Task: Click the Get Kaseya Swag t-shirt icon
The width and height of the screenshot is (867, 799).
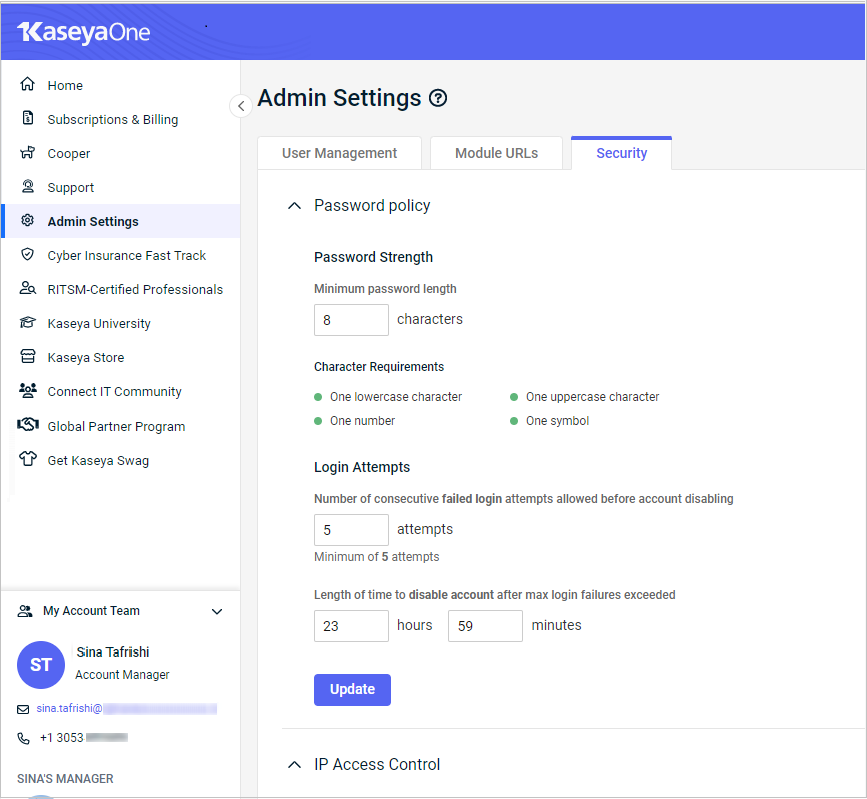Action: (28, 459)
